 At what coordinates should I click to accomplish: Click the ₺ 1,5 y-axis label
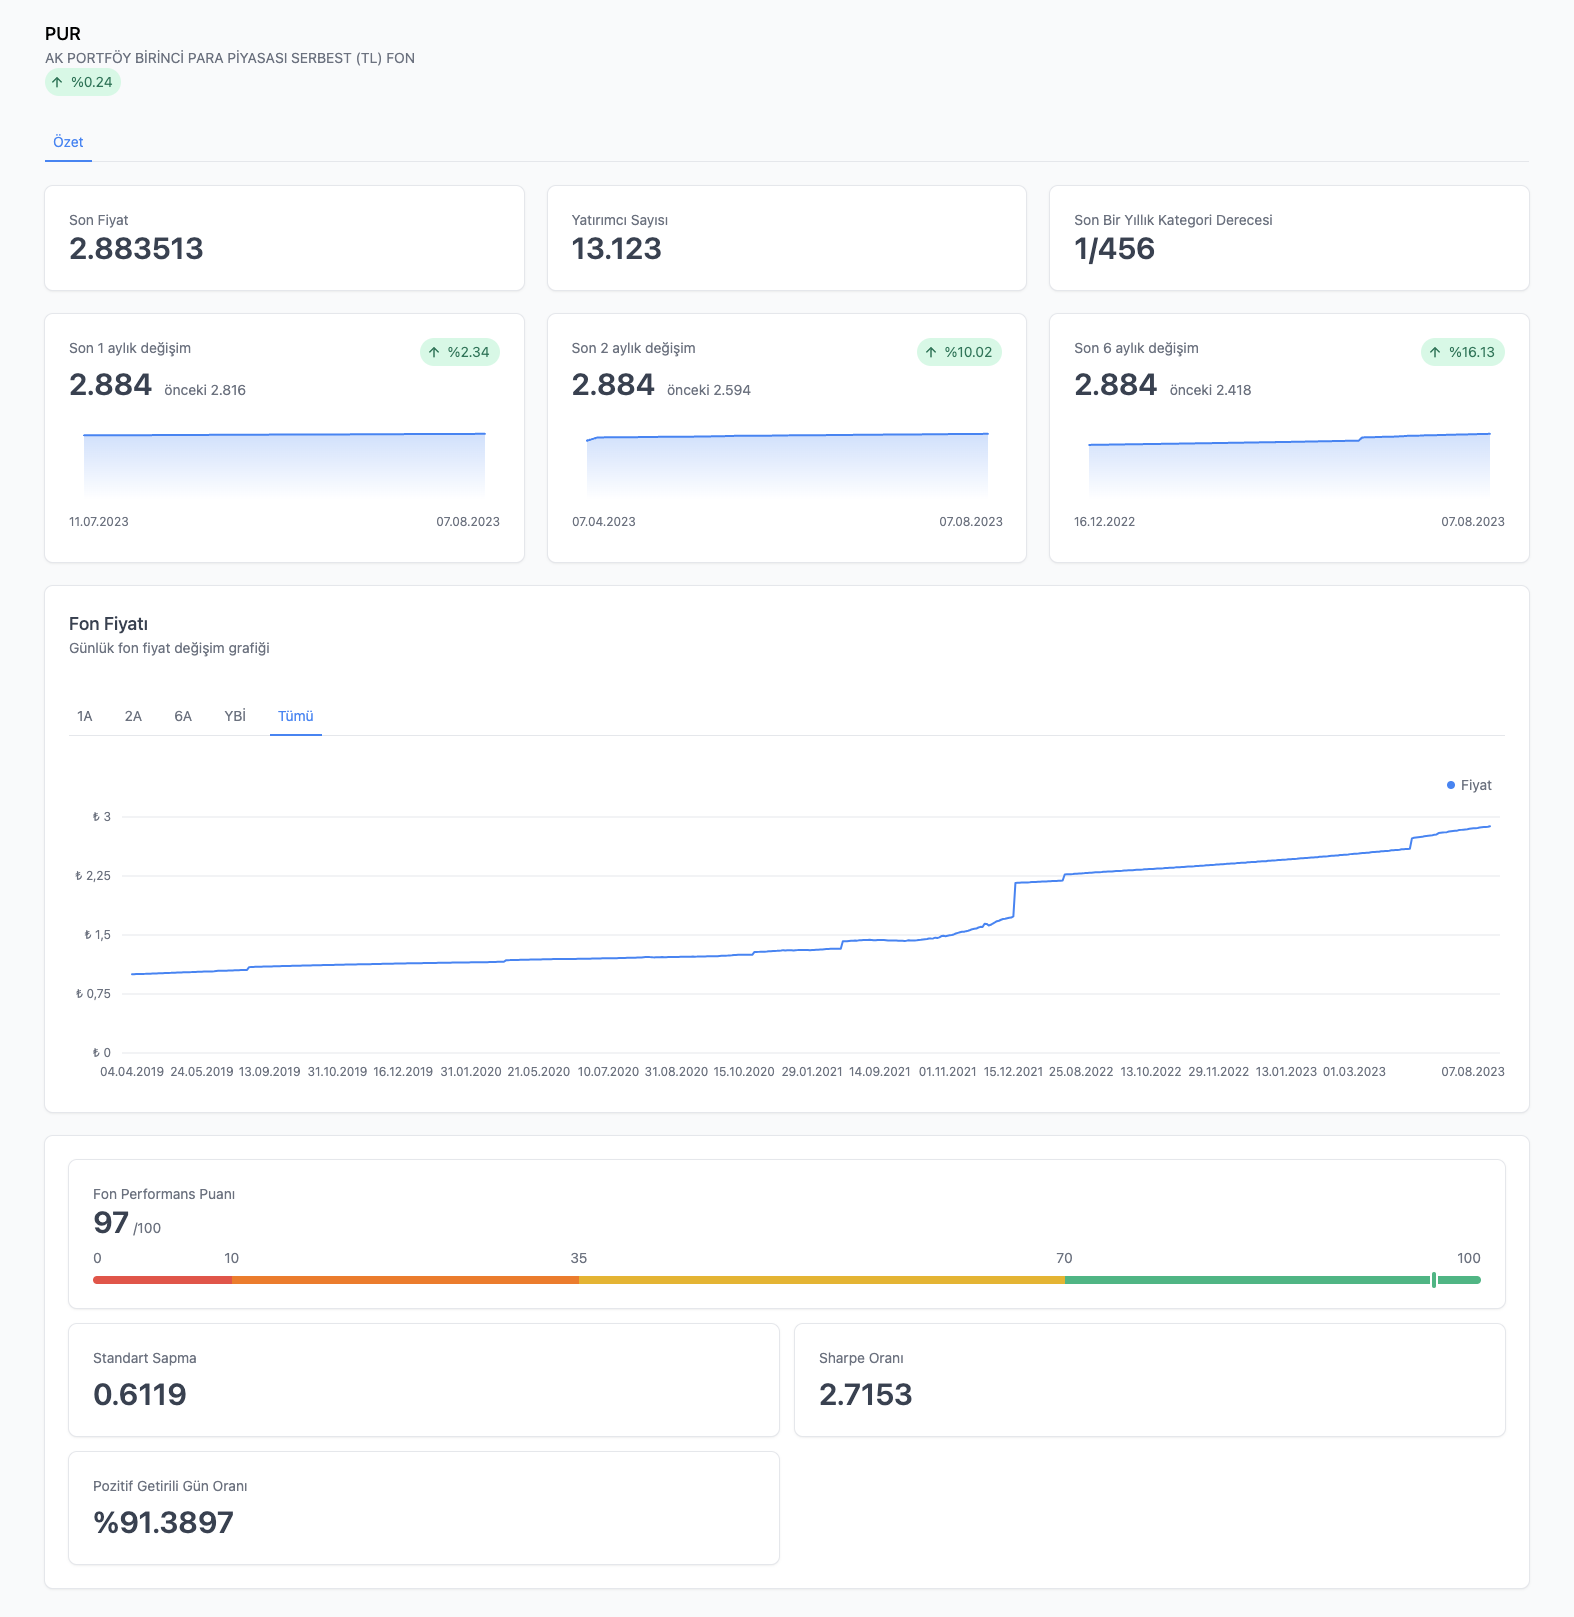click(x=97, y=935)
